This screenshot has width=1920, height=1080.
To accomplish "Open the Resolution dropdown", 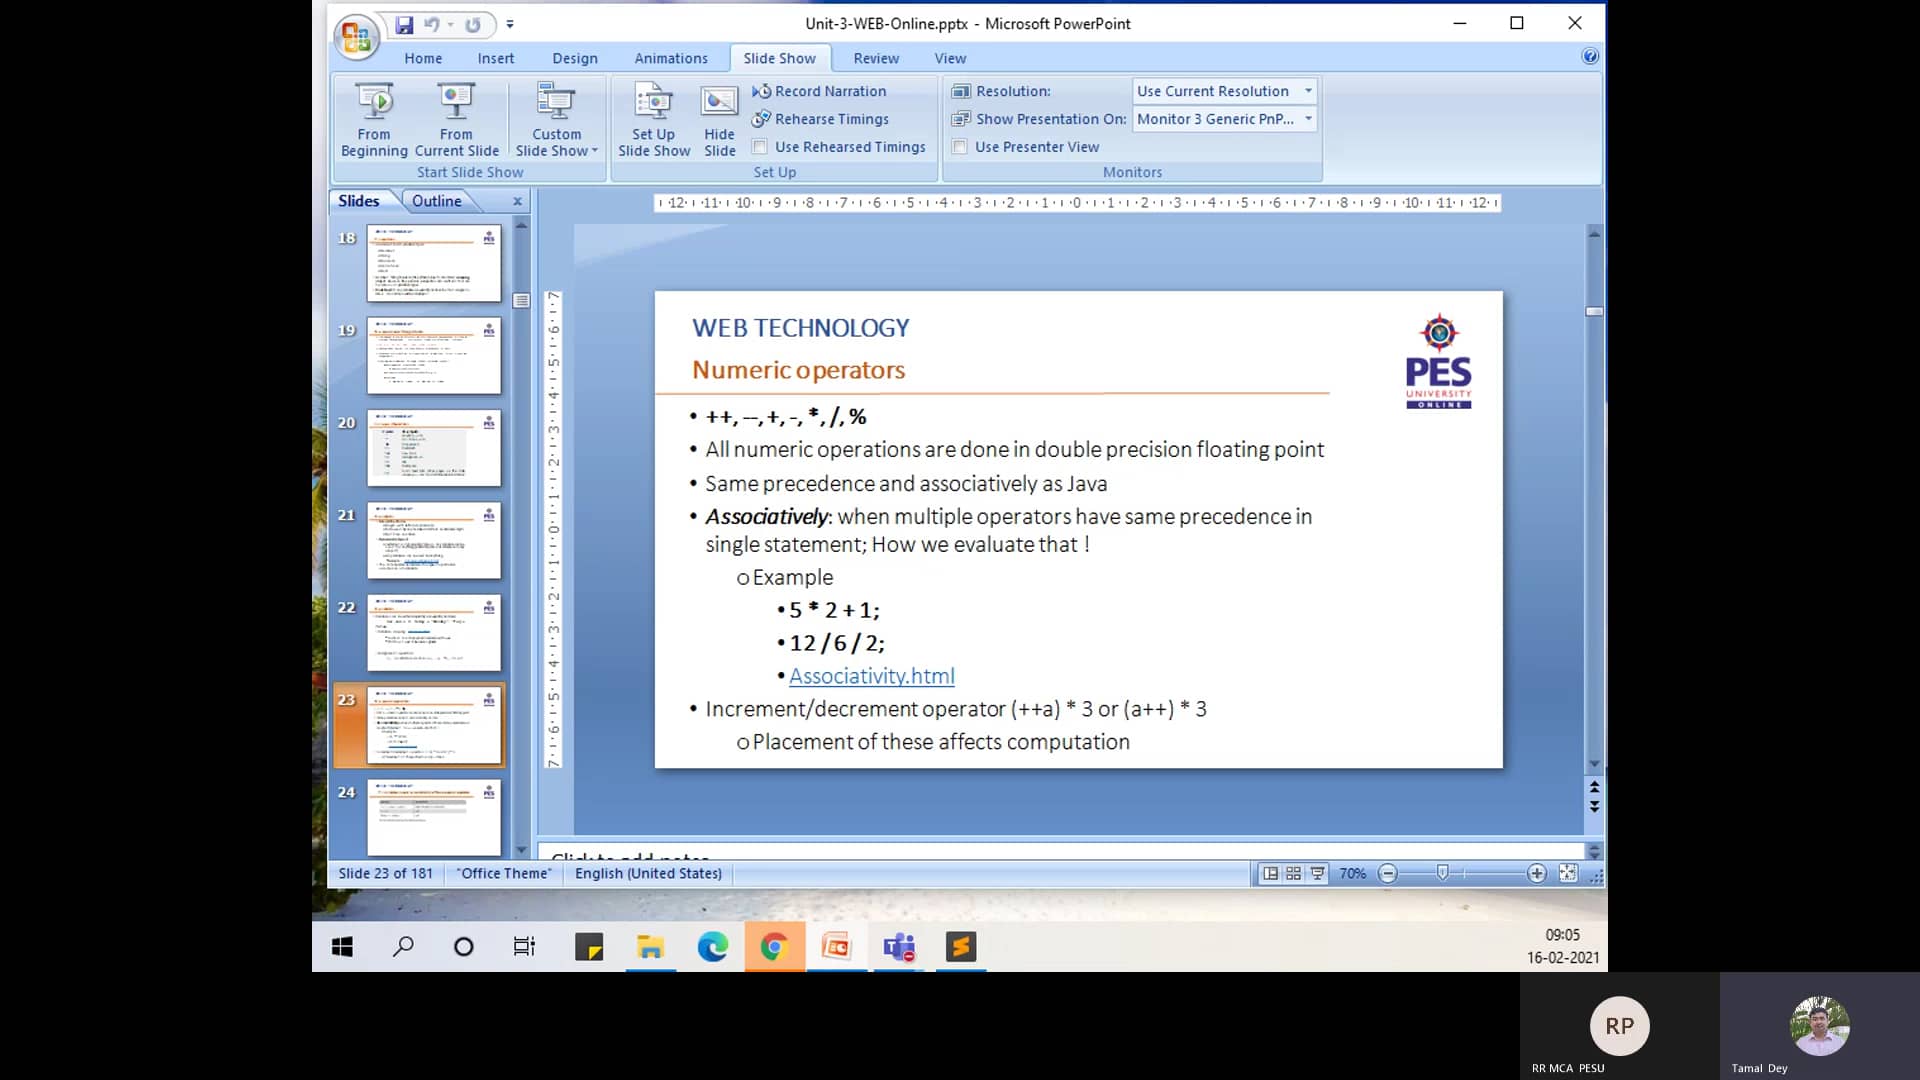I will point(1309,90).
